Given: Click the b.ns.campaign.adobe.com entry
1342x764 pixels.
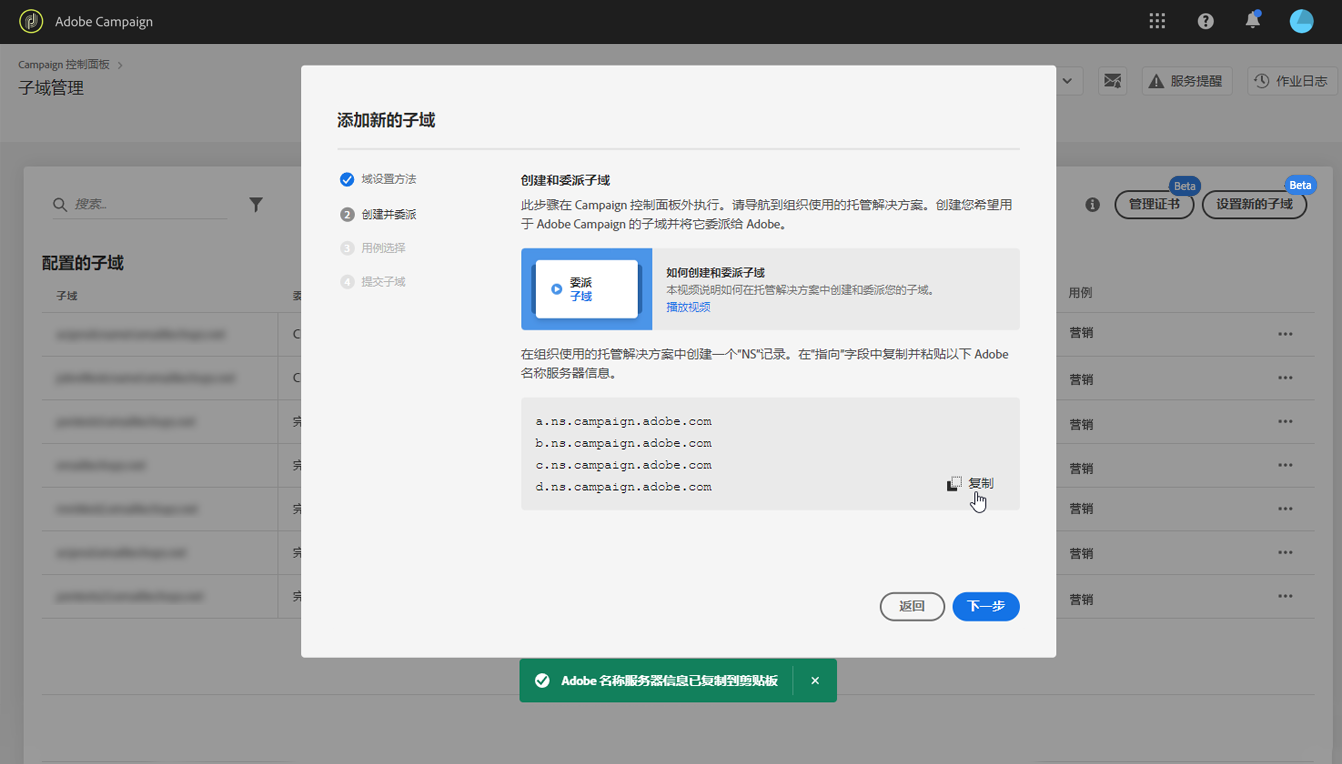Looking at the screenshot, I should (624, 444).
